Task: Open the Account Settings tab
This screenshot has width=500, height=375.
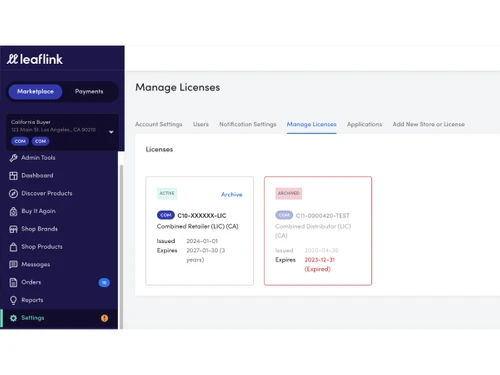Action: [x=159, y=124]
